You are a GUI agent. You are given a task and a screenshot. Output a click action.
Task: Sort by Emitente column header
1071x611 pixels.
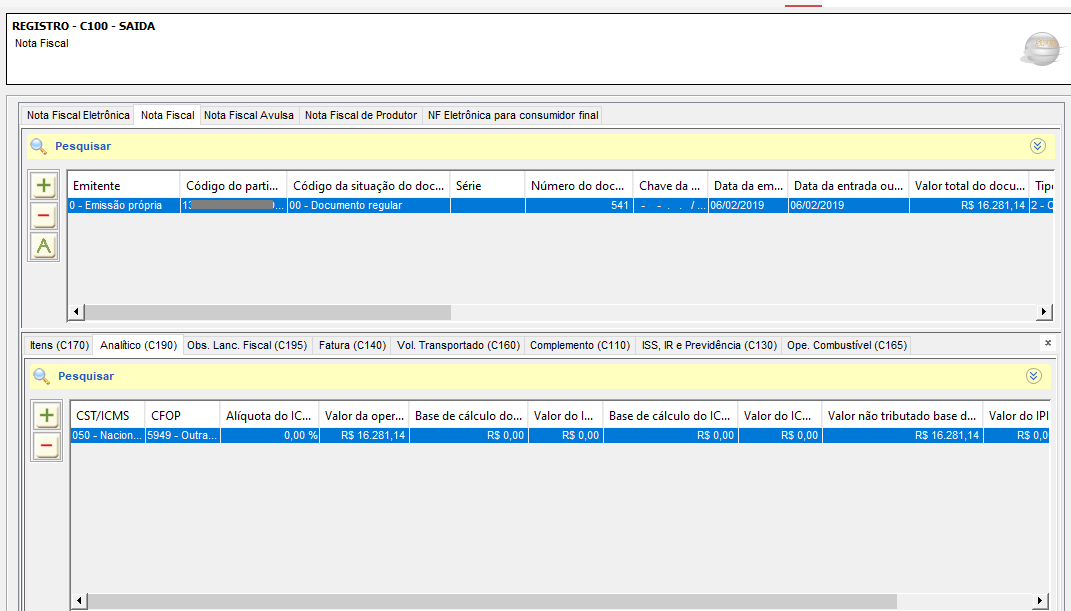point(123,186)
